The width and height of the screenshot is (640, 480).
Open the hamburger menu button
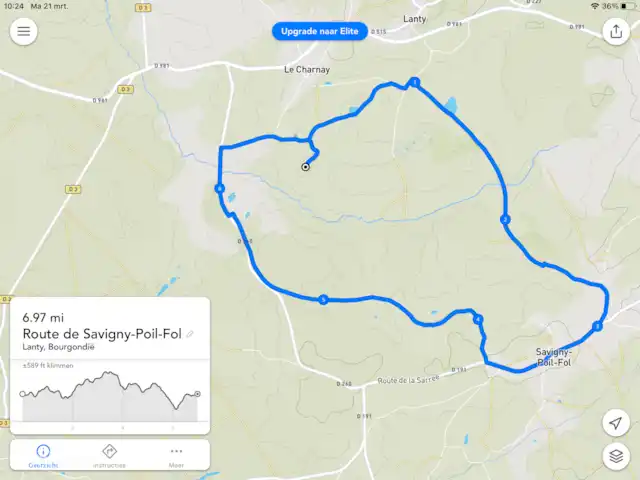pos(24,31)
